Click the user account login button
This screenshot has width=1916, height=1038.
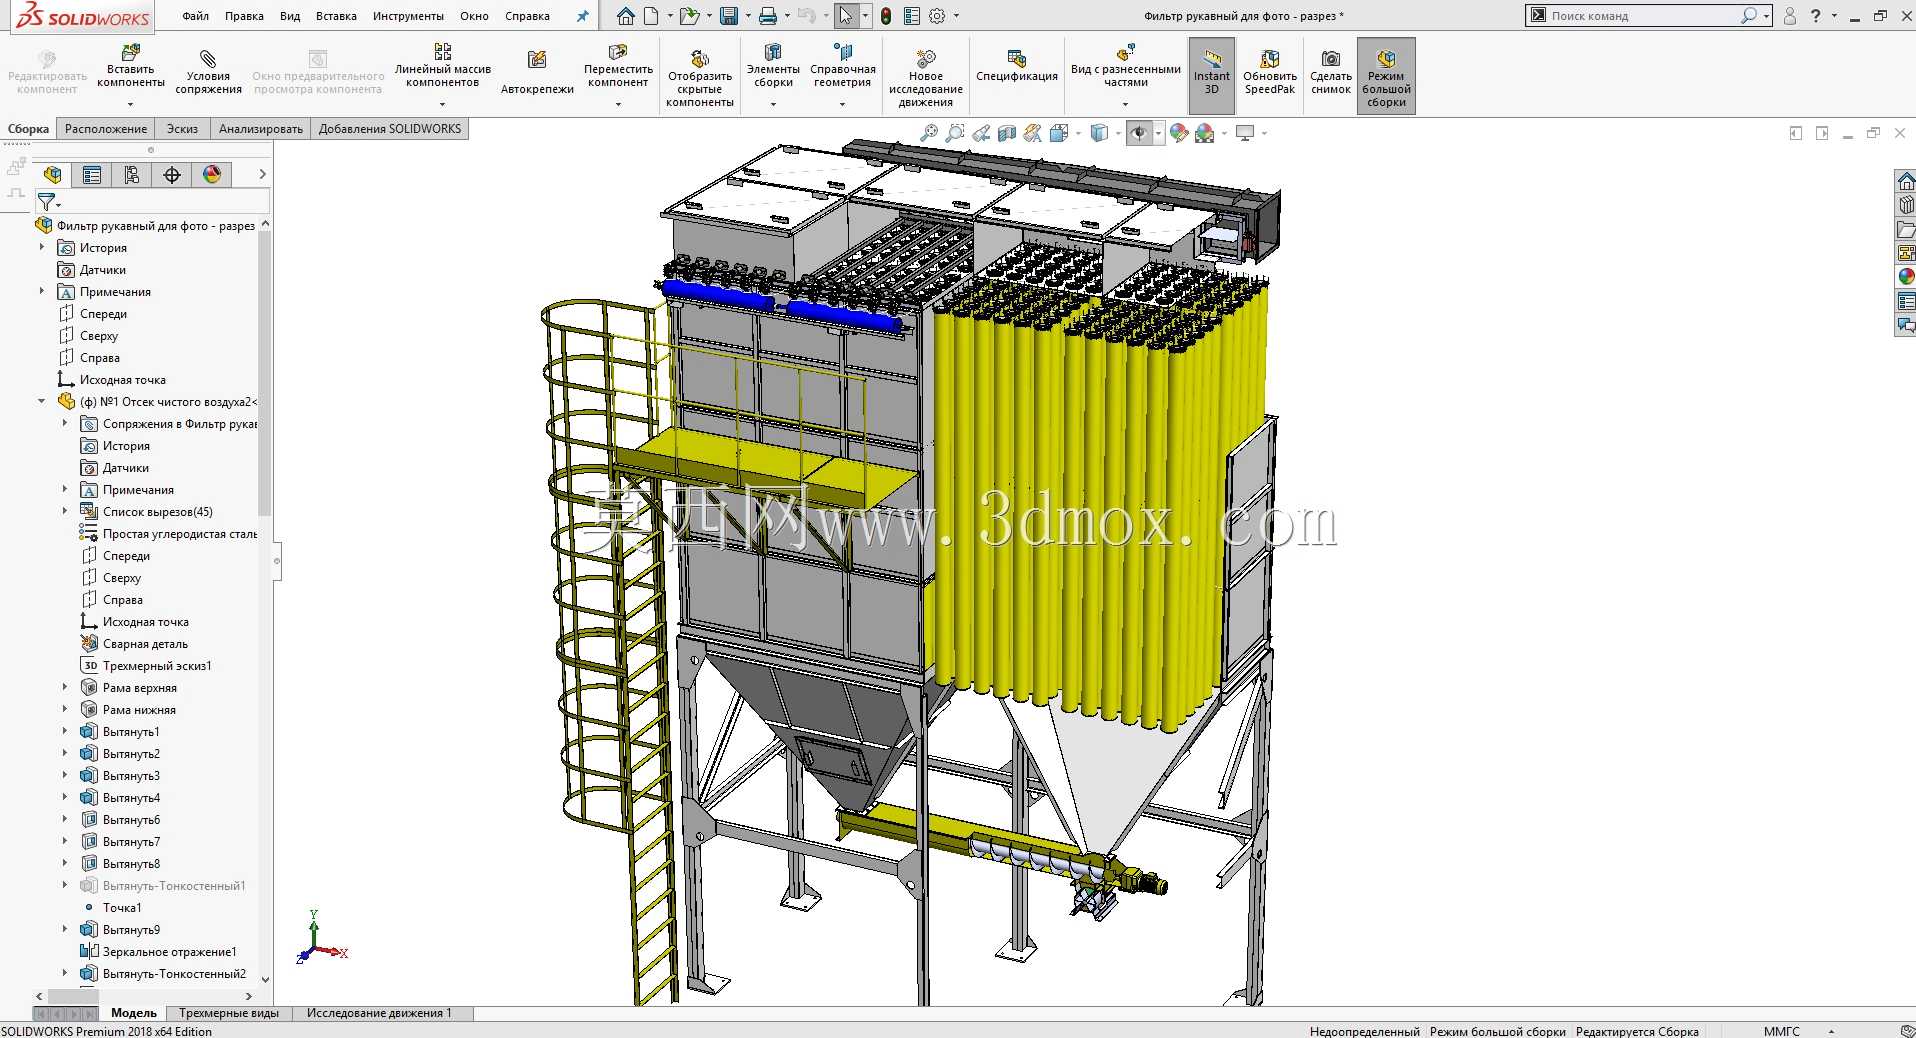[1790, 16]
